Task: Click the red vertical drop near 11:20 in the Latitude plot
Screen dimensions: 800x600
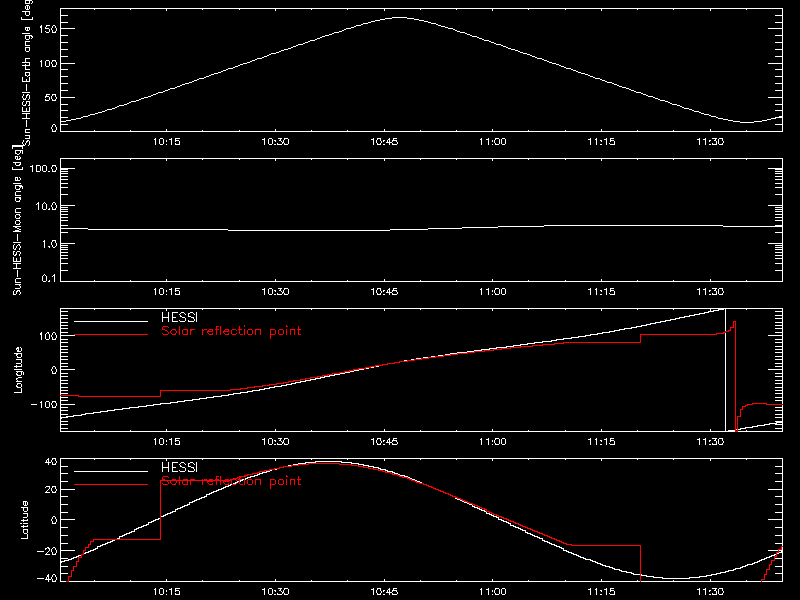Action: (x=640, y=563)
